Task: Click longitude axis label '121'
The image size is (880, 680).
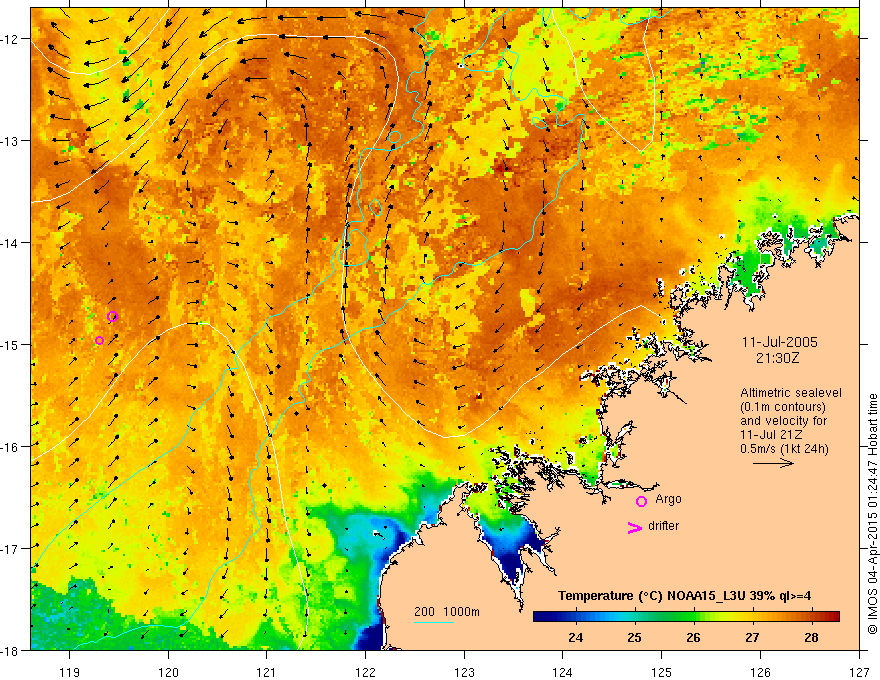Action: [x=267, y=672]
